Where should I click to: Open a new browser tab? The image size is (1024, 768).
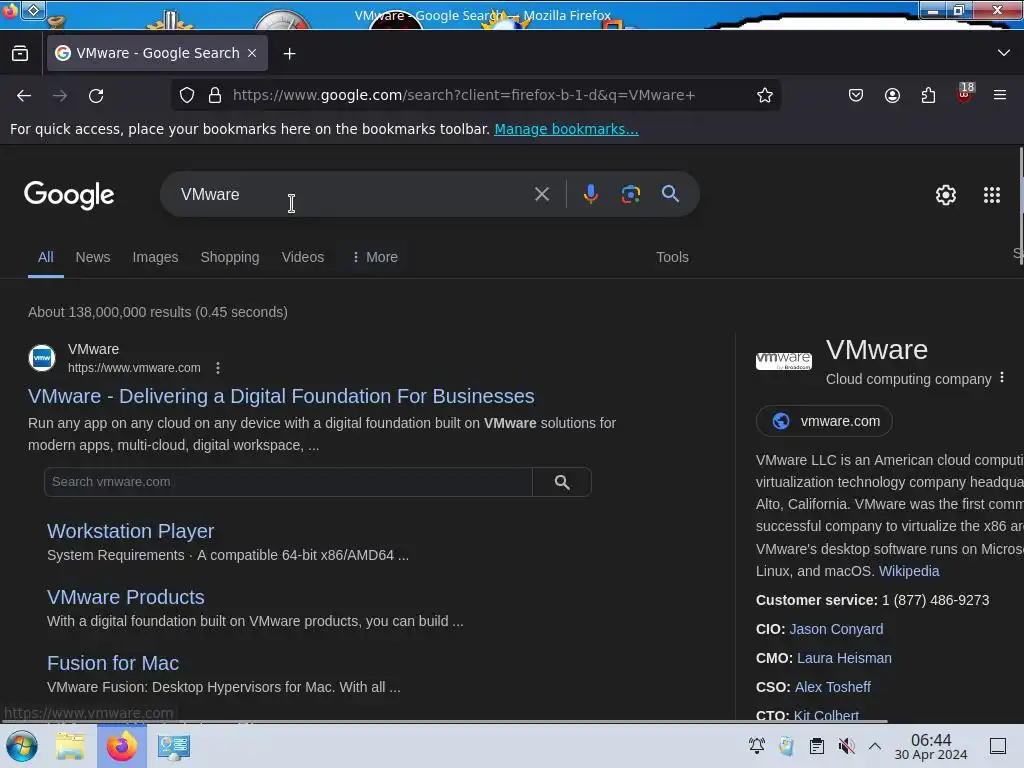pyautogui.click(x=289, y=54)
